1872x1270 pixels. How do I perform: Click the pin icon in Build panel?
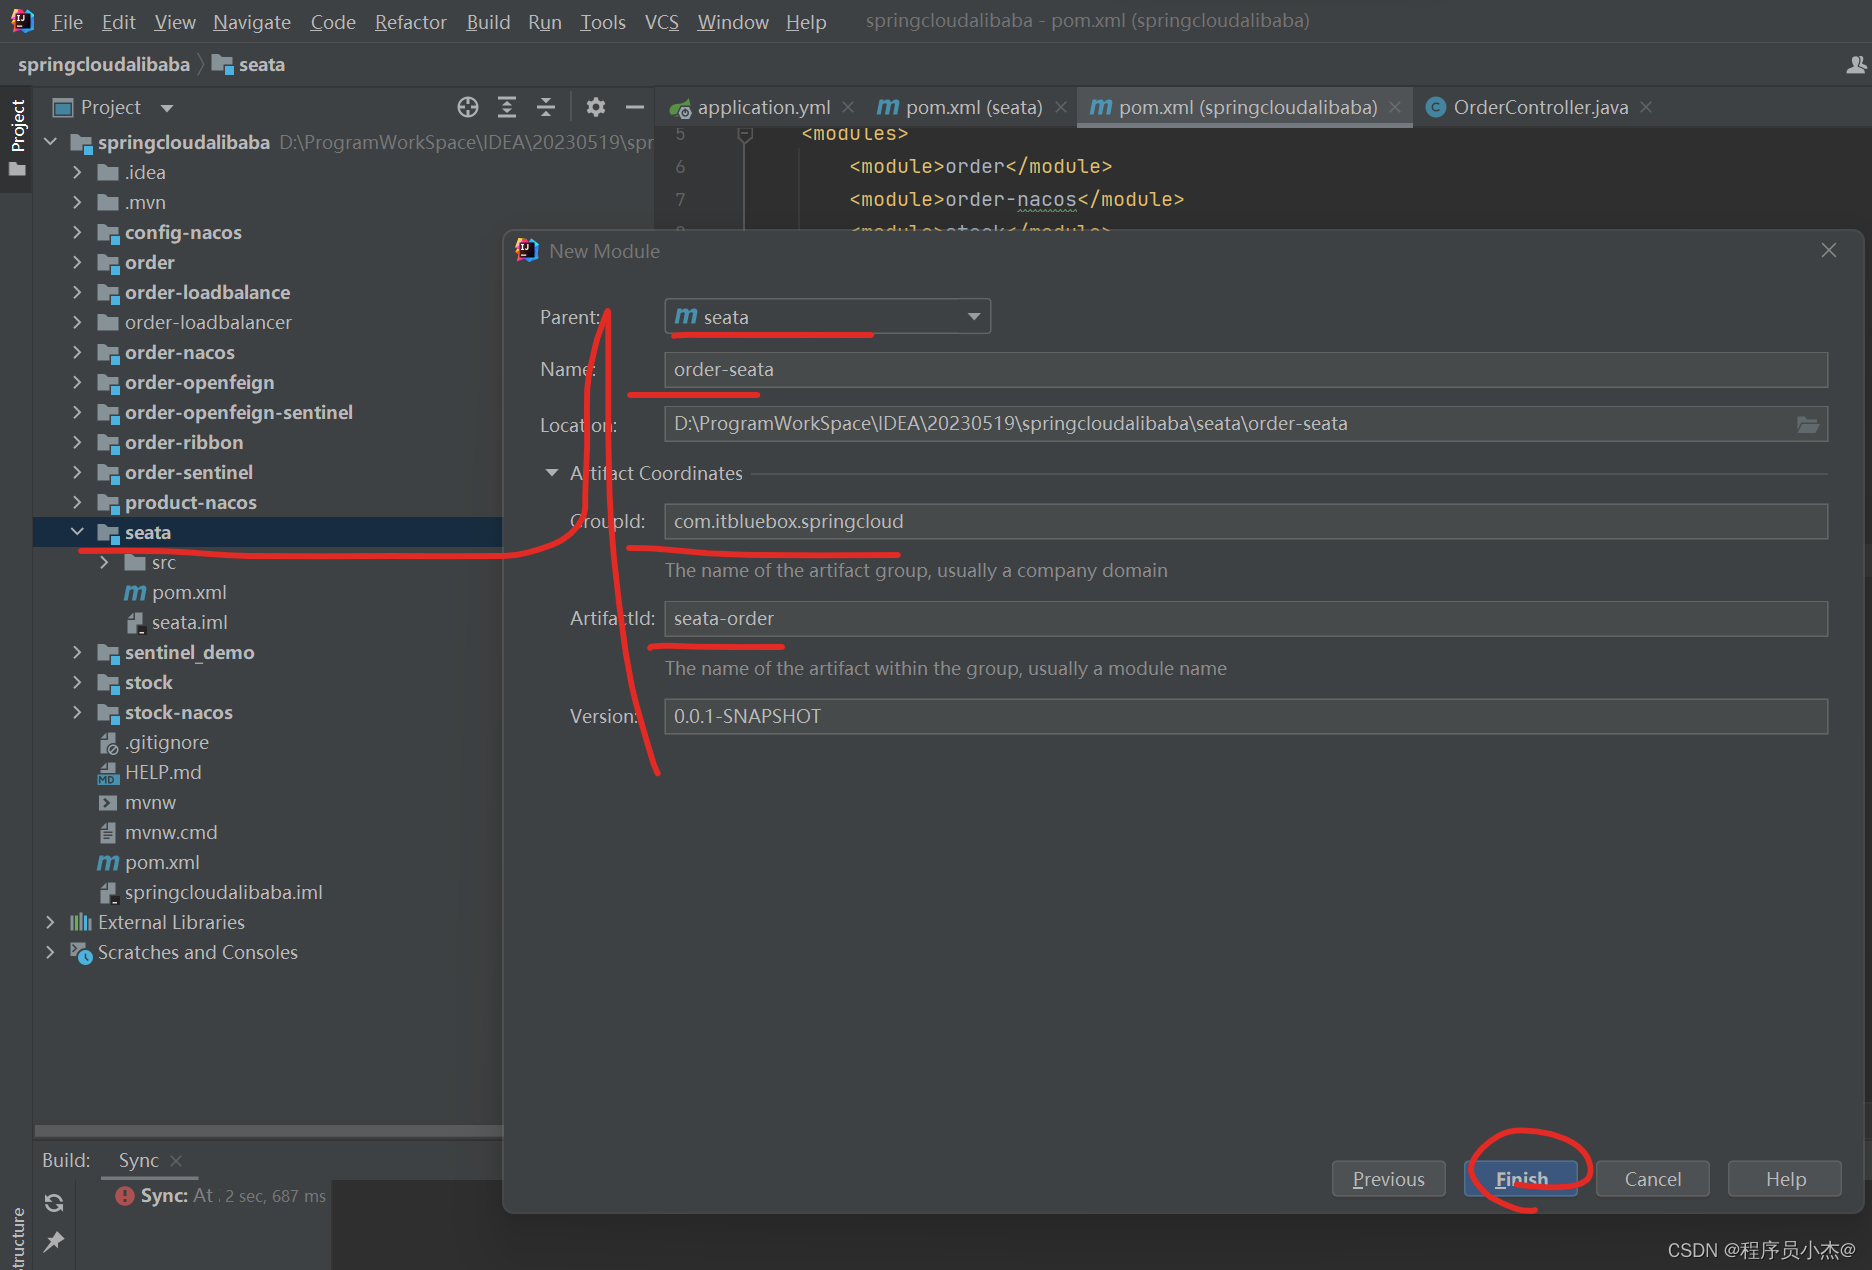tap(54, 1242)
